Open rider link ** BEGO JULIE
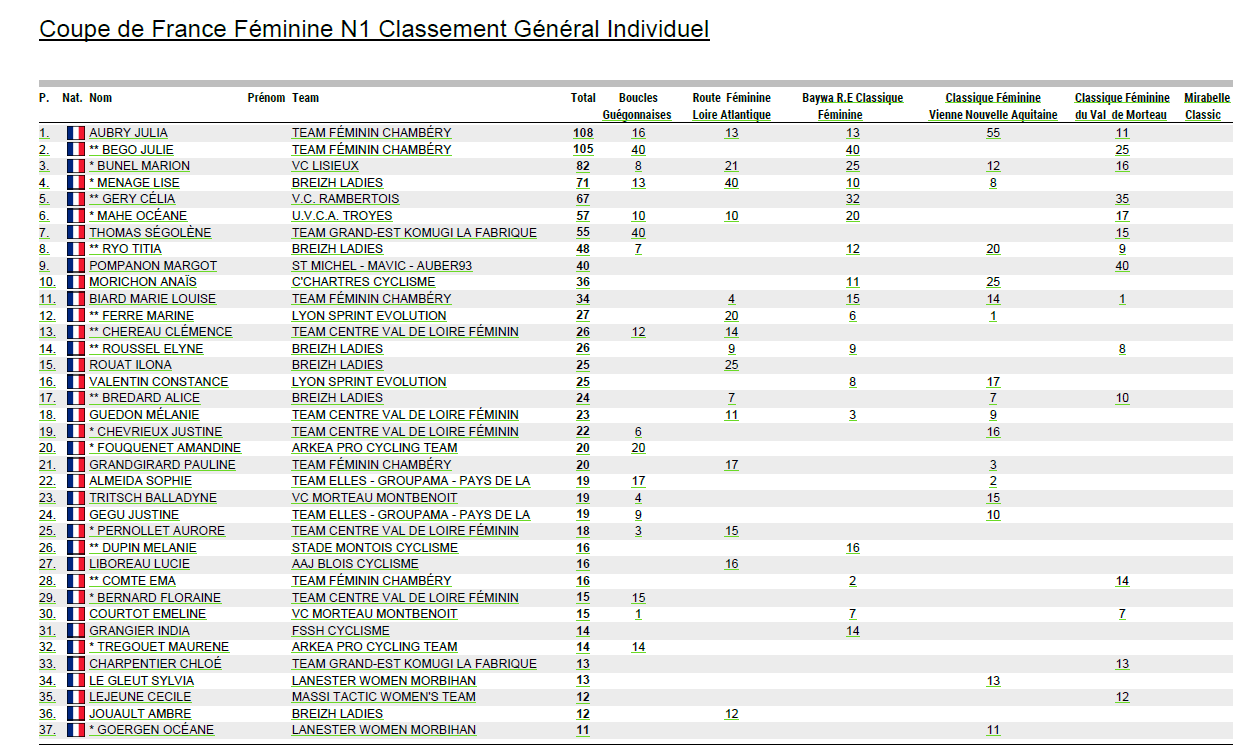1254x748 pixels. pyautogui.click(x=131, y=150)
